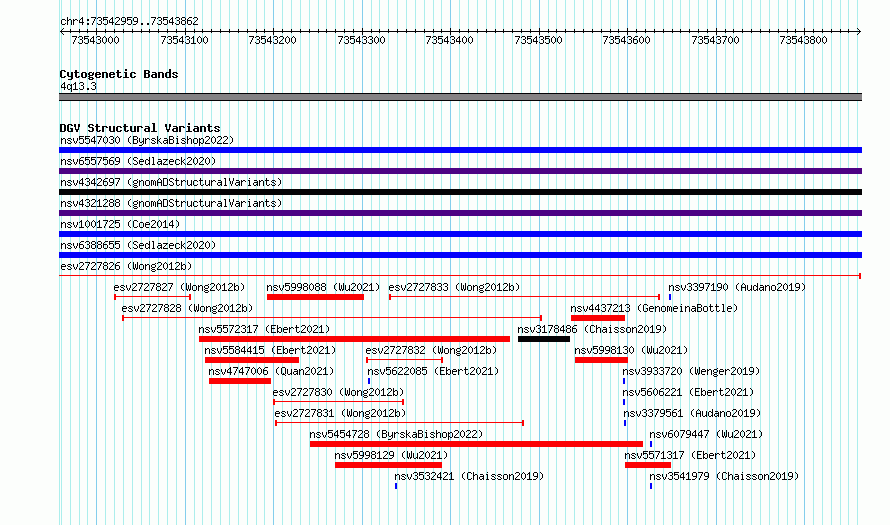Select nsv6388655 (Sedlazeck2020) label
The height and width of the screenshot is (525, 890).
click(x=138, y=245)
